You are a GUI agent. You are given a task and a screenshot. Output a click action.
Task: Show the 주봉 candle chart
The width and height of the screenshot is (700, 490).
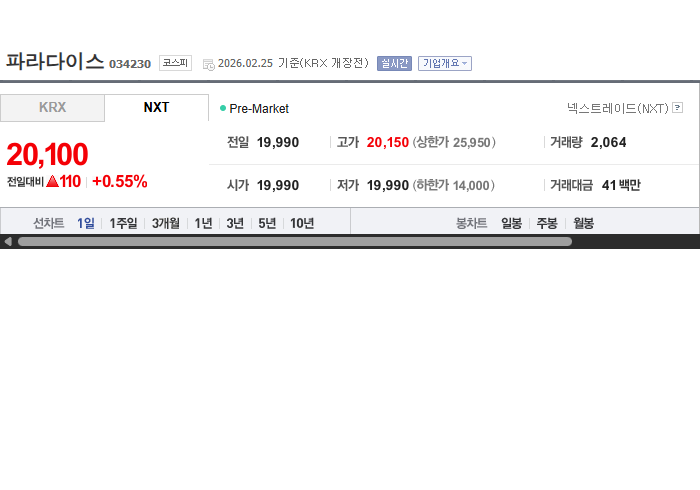click(547, 223)
